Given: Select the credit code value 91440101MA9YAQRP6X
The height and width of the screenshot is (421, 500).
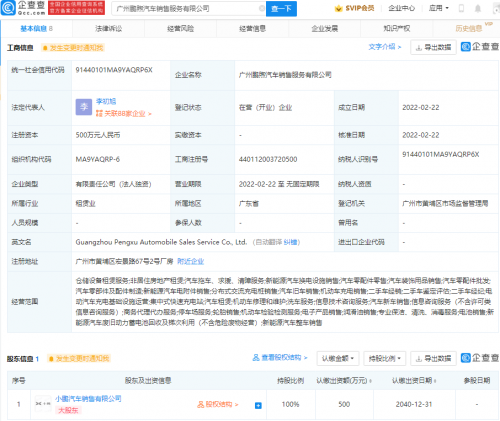Looking at the screenshot, I should coord(114,70).
